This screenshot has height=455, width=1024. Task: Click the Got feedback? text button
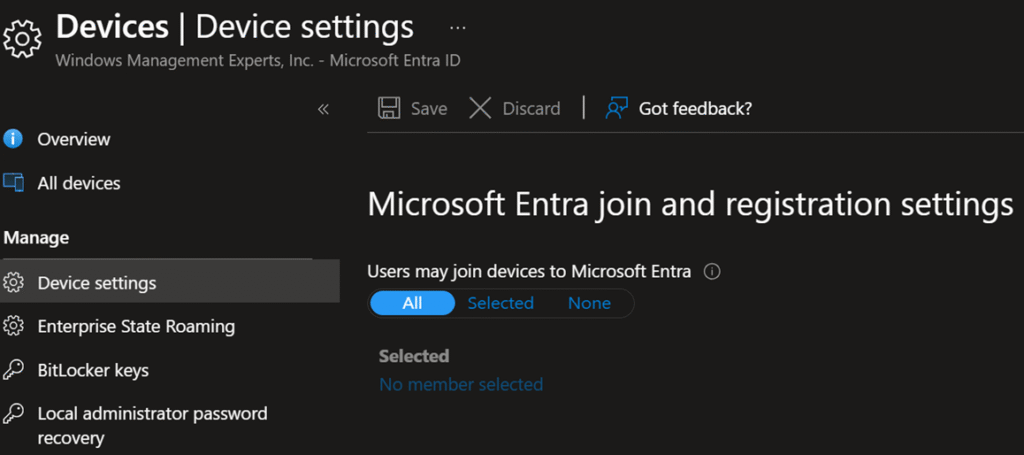click(695, 108)
